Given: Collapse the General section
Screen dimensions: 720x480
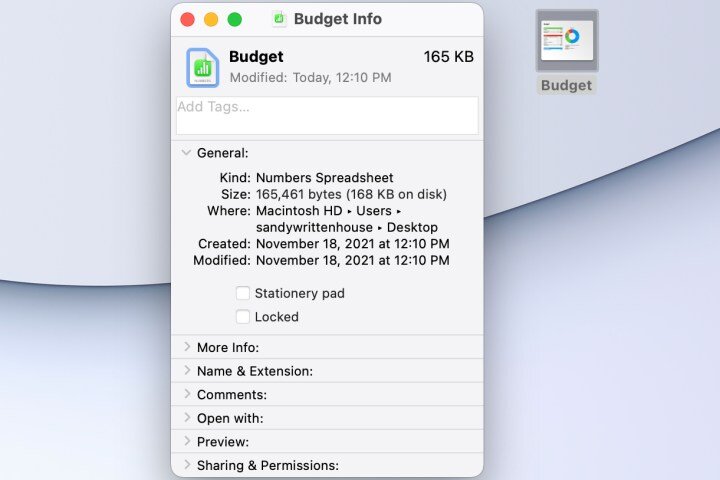Looking at the screenshot, I should [x=186, y=152].
